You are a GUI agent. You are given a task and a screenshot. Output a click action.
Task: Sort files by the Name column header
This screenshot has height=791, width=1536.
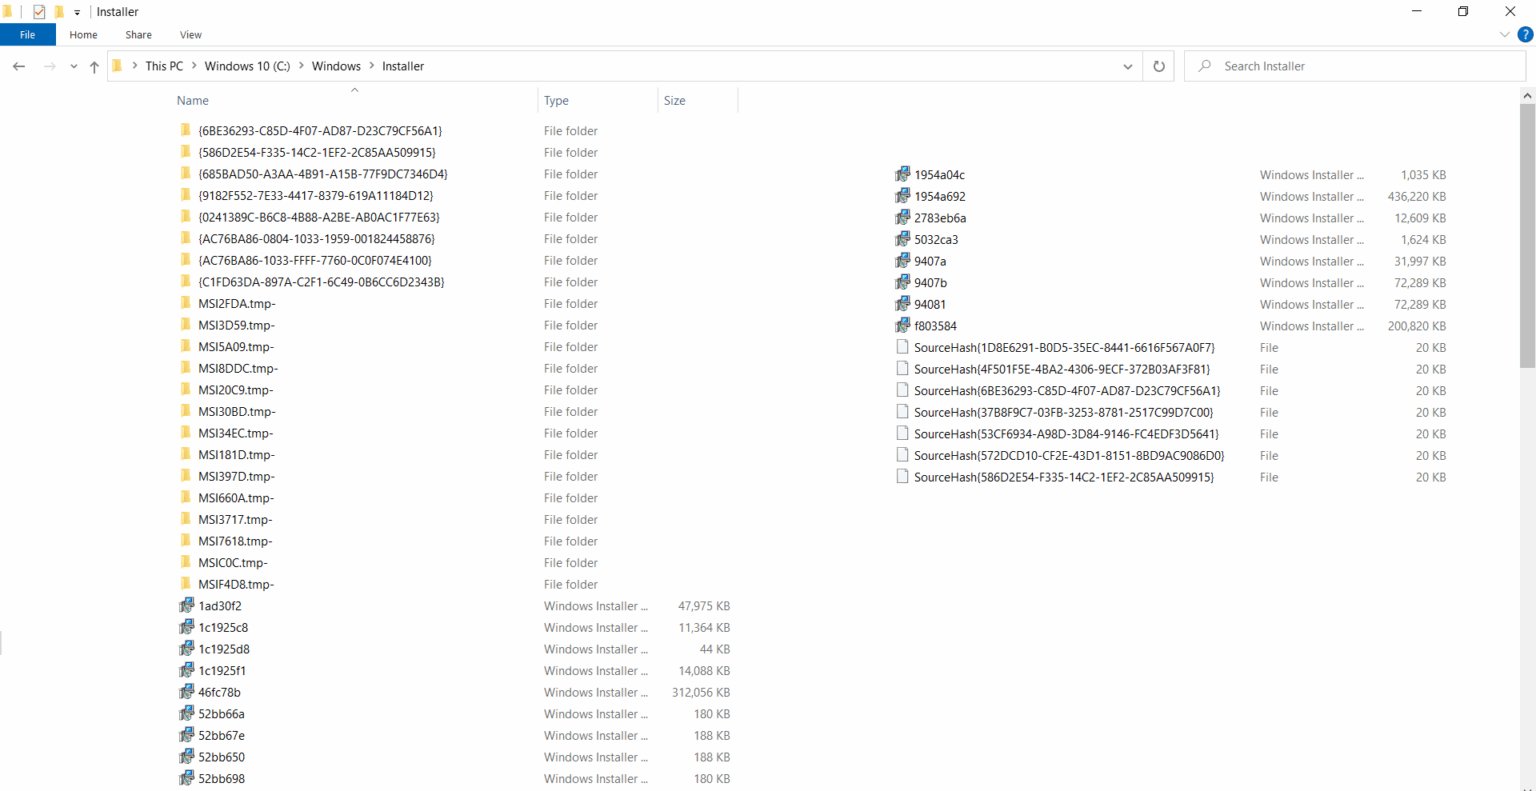click(x=193, y=100)
